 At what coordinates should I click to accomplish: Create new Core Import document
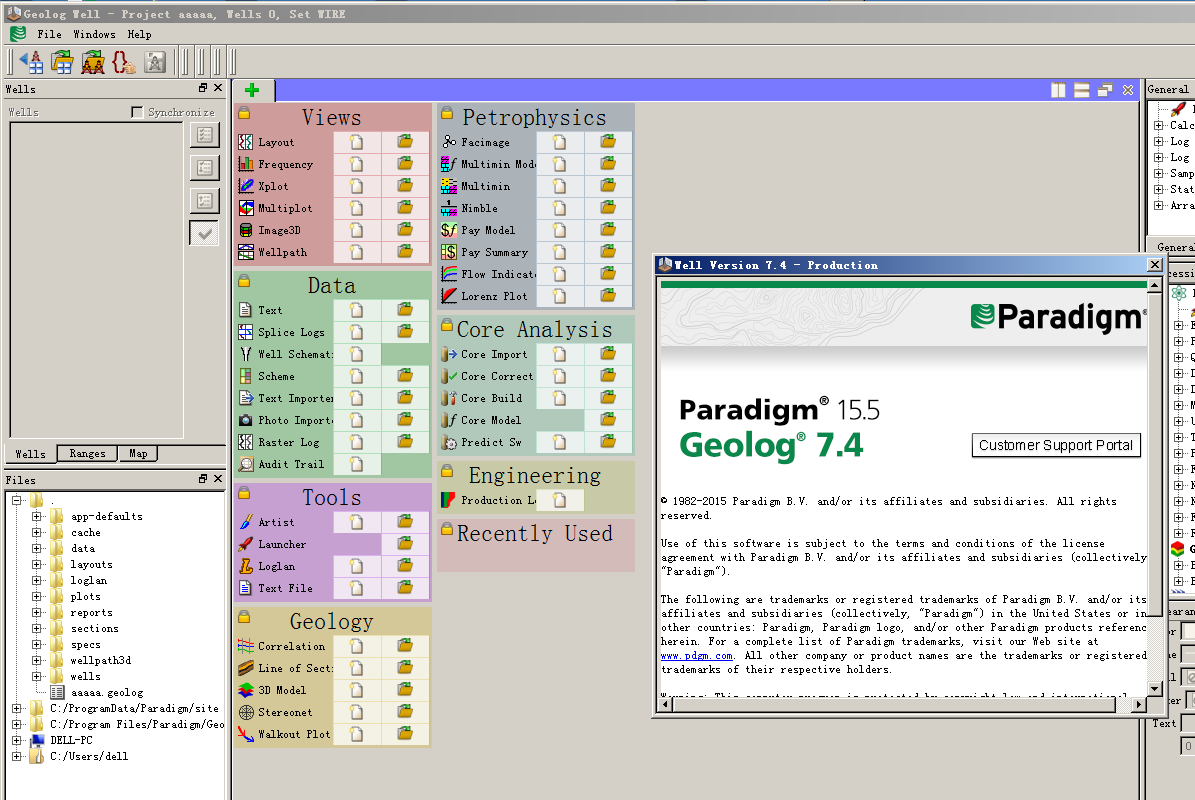click(559, 354)
